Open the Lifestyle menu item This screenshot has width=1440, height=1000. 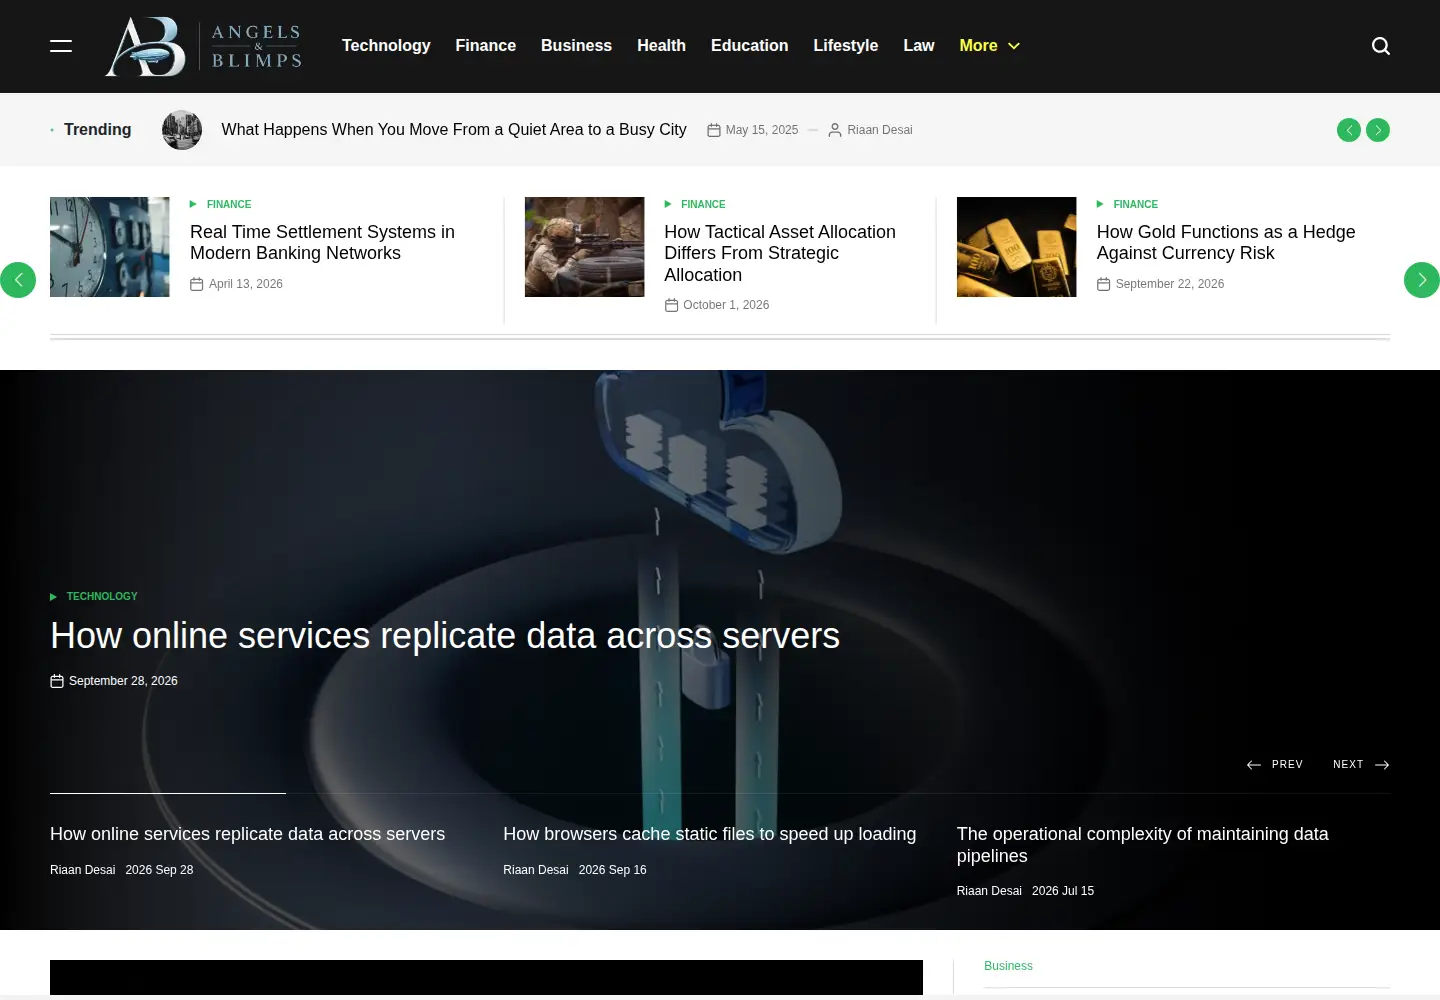click(846, 46)
